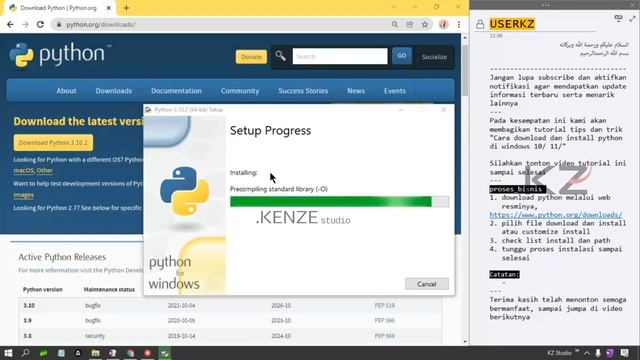The image size is (640, 360).
Task: Open the Socialize menu
Action: pos(434,57)
